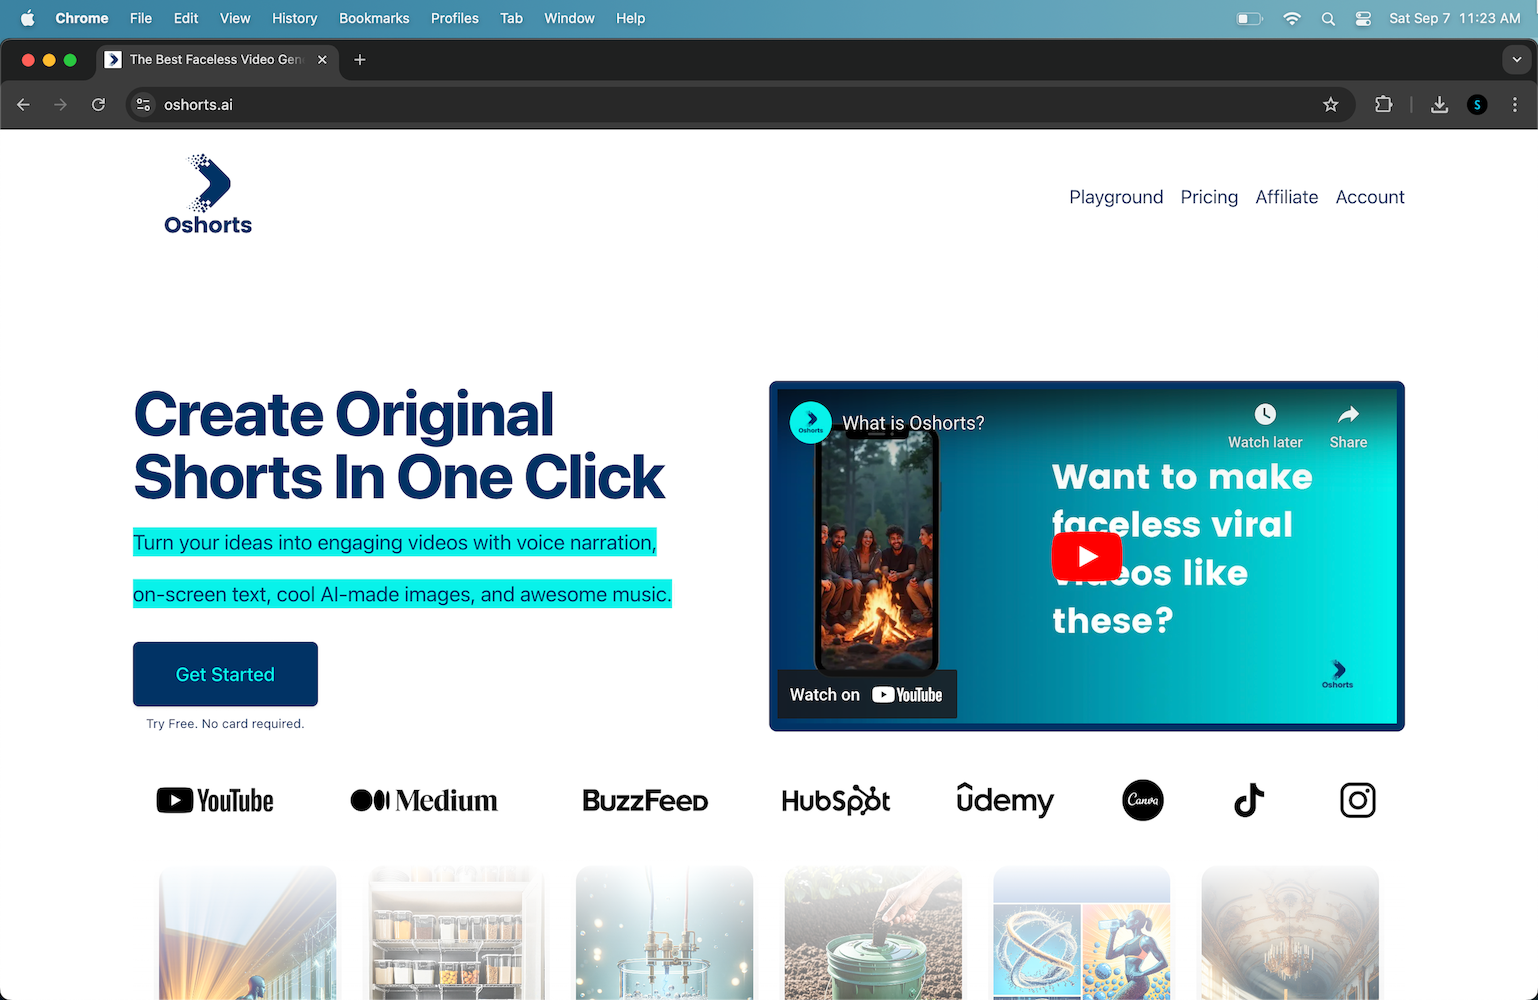Open the Chrome app menu
The height and width of the screenshot is (1000, 1538).
82,18
